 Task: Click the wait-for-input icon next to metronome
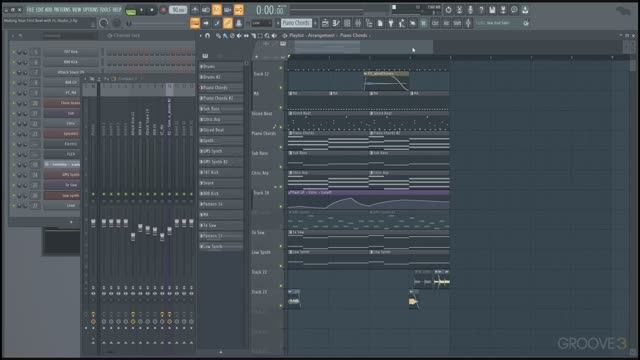(206, 9)
